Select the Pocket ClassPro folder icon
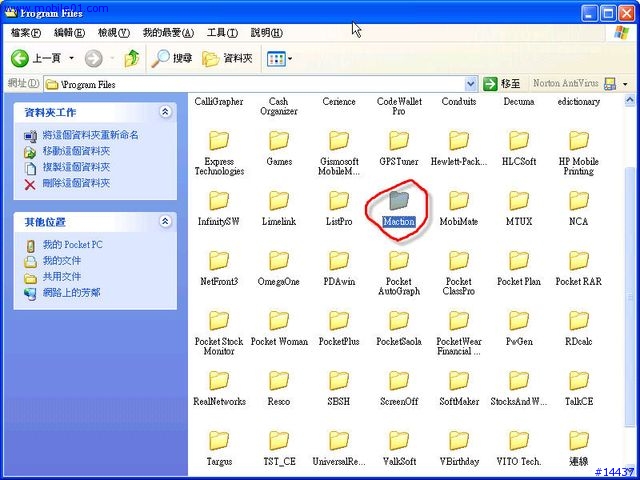This screenshot has height=480, width=640. [459, 260]
